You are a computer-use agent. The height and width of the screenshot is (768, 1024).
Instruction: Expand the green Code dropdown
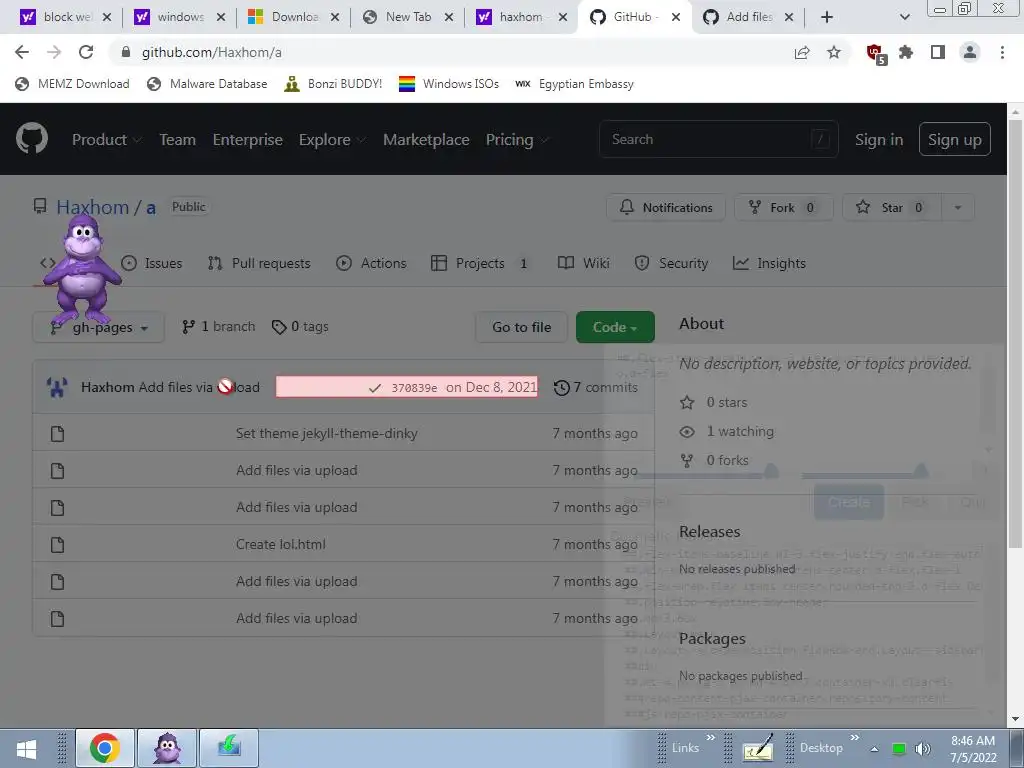[615, 327]
